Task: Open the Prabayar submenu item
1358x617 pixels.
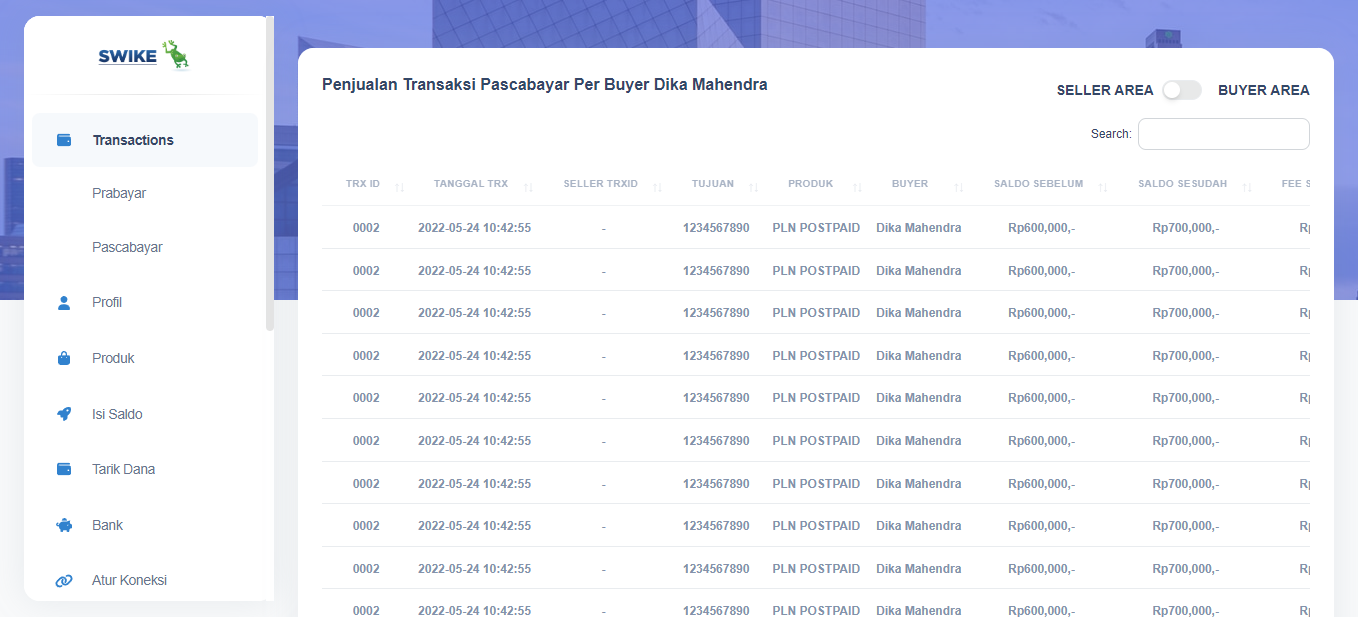Action: 119,193
